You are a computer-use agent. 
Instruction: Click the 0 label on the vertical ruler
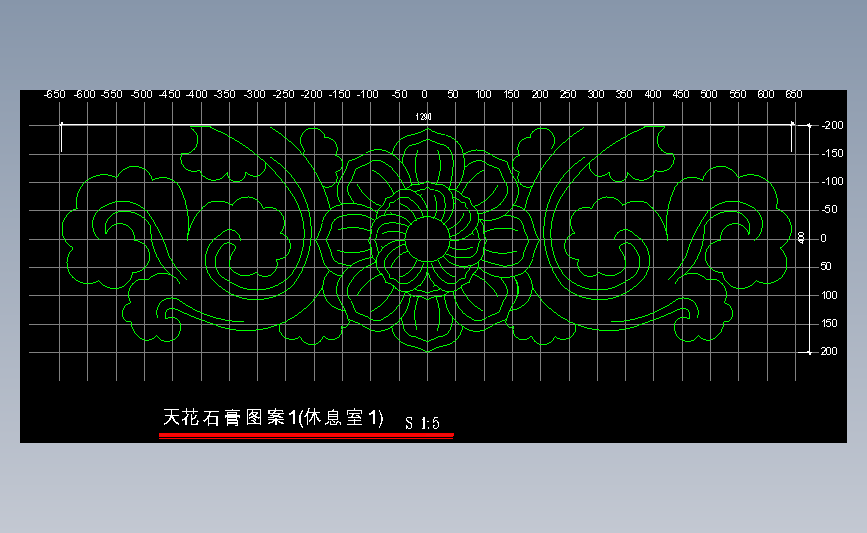click(824, 238)
